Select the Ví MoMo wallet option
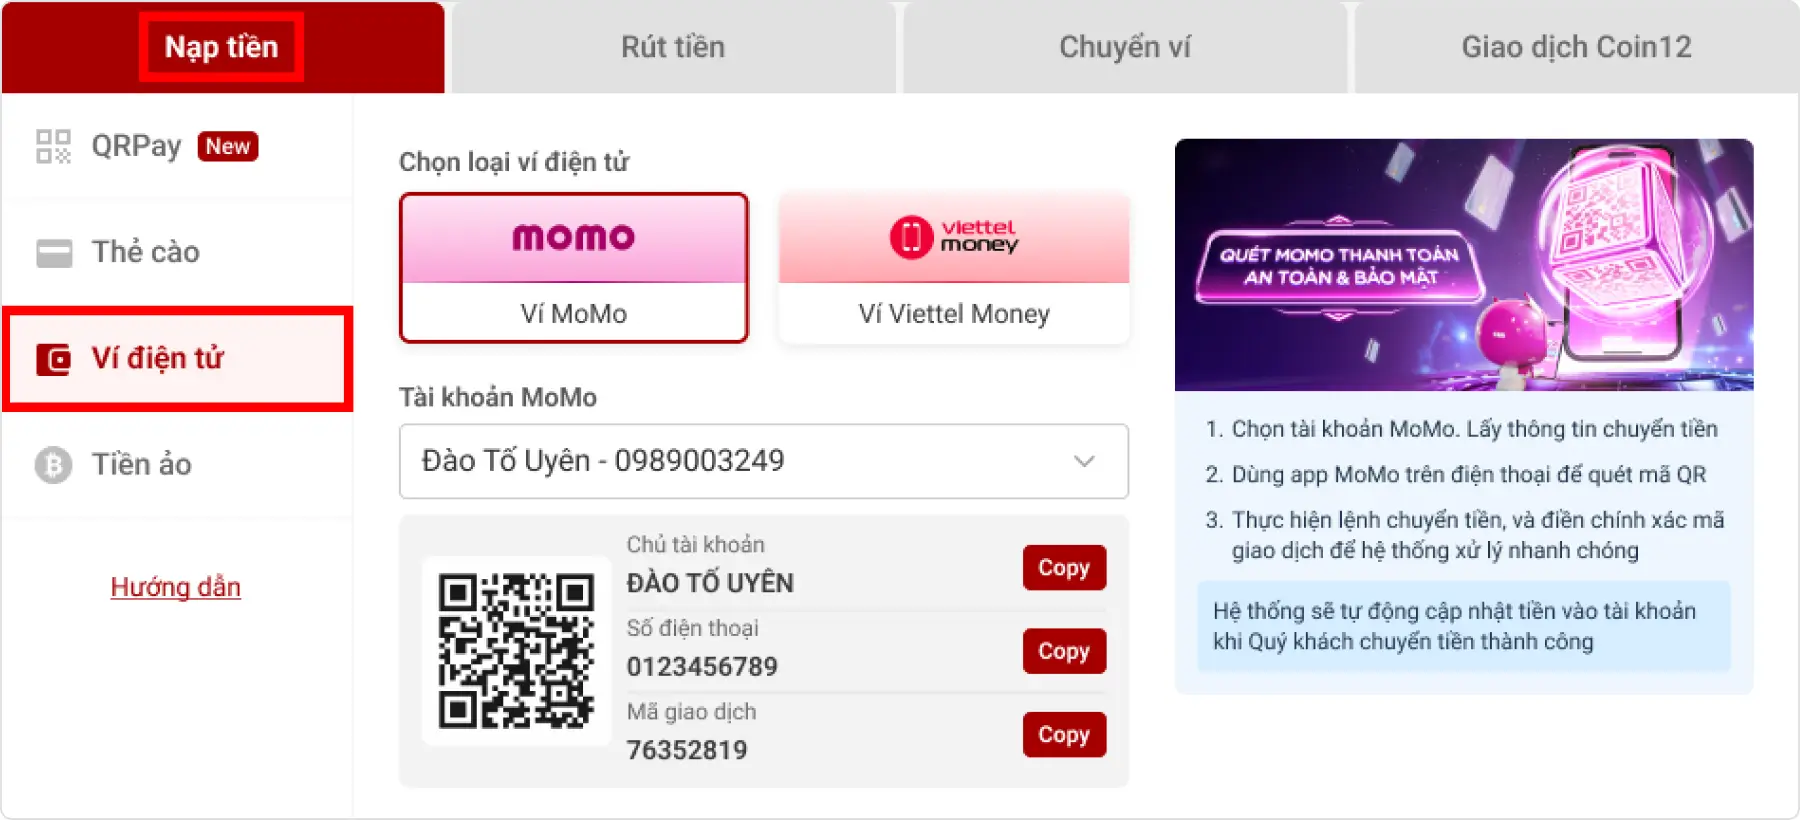The width and height of the screenshot is (1800, 820). (x=574, y=268)
